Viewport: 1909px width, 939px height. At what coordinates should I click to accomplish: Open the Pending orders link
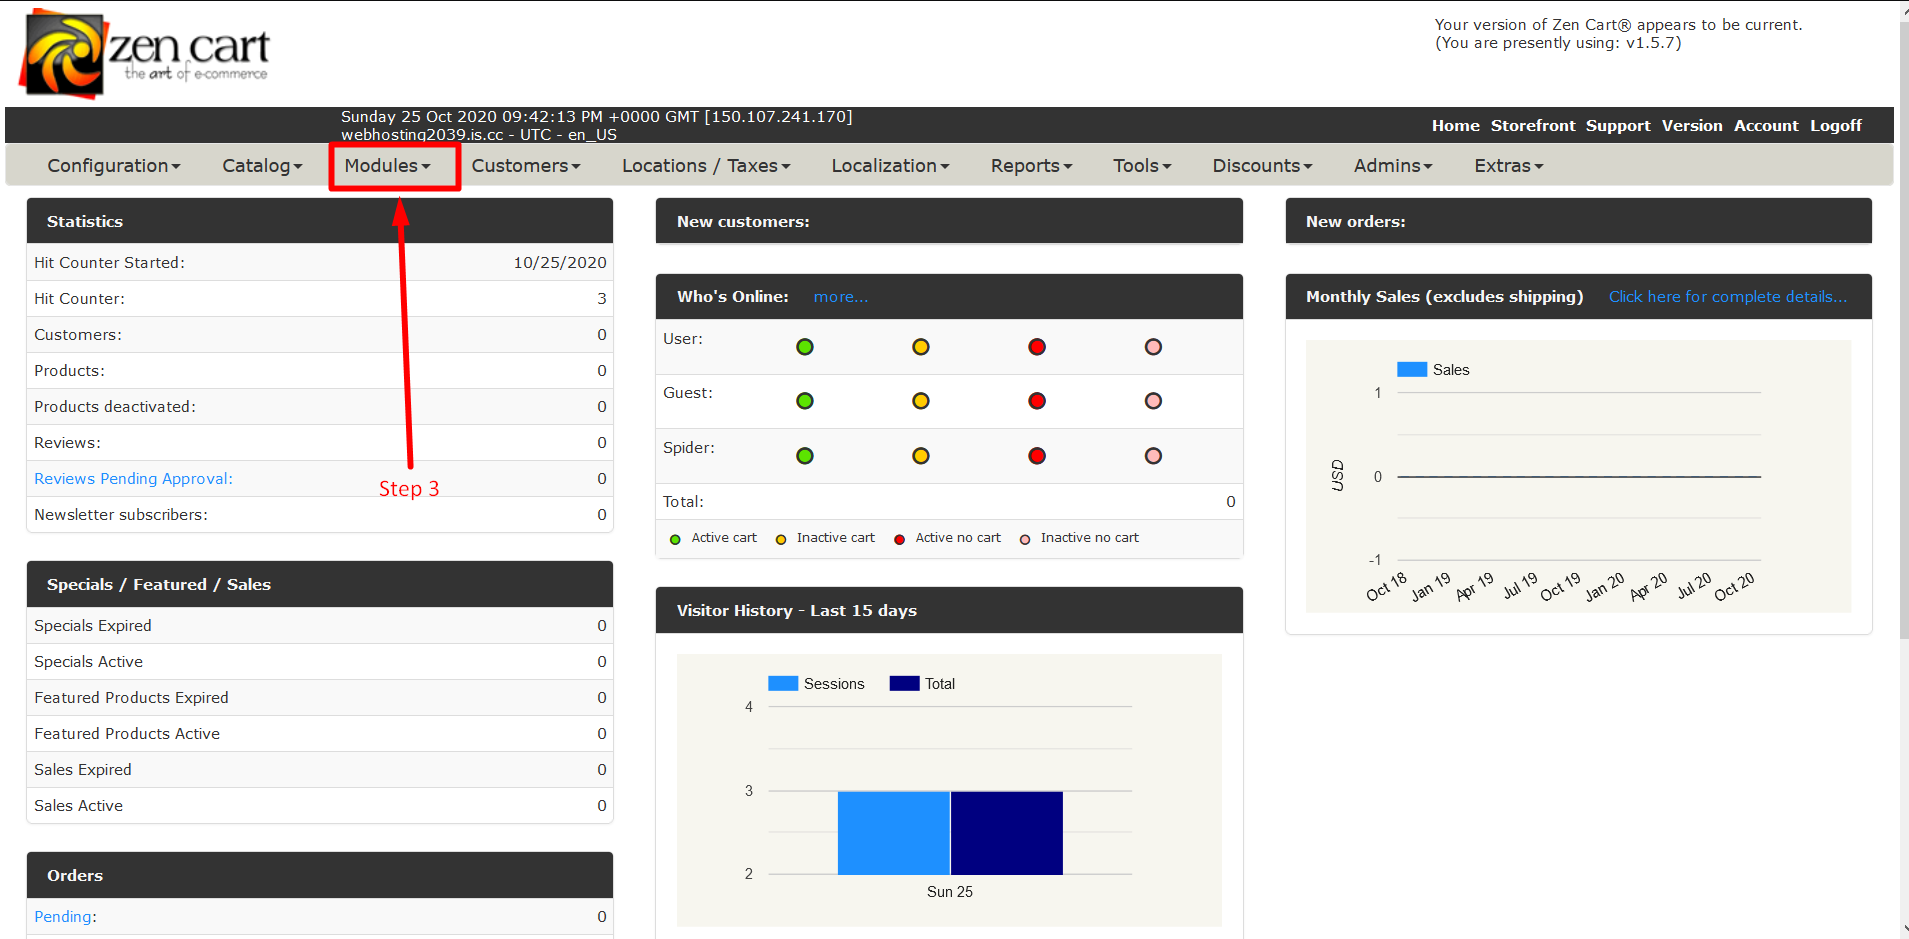point(63,917)
